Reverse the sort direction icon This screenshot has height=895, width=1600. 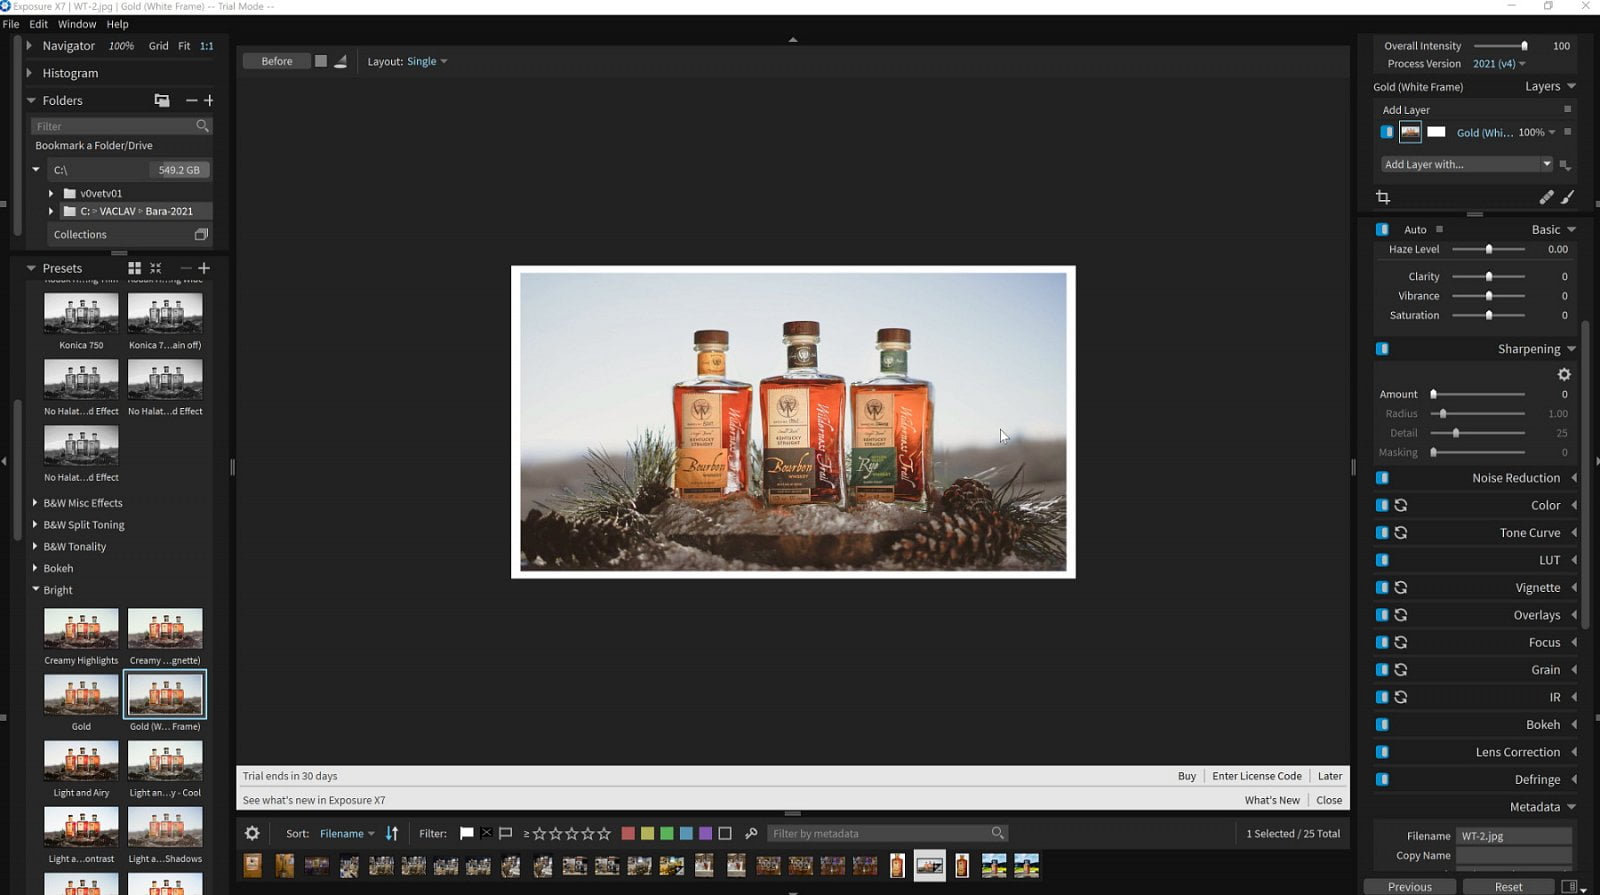pyautogui.click(x=392, y=833)
